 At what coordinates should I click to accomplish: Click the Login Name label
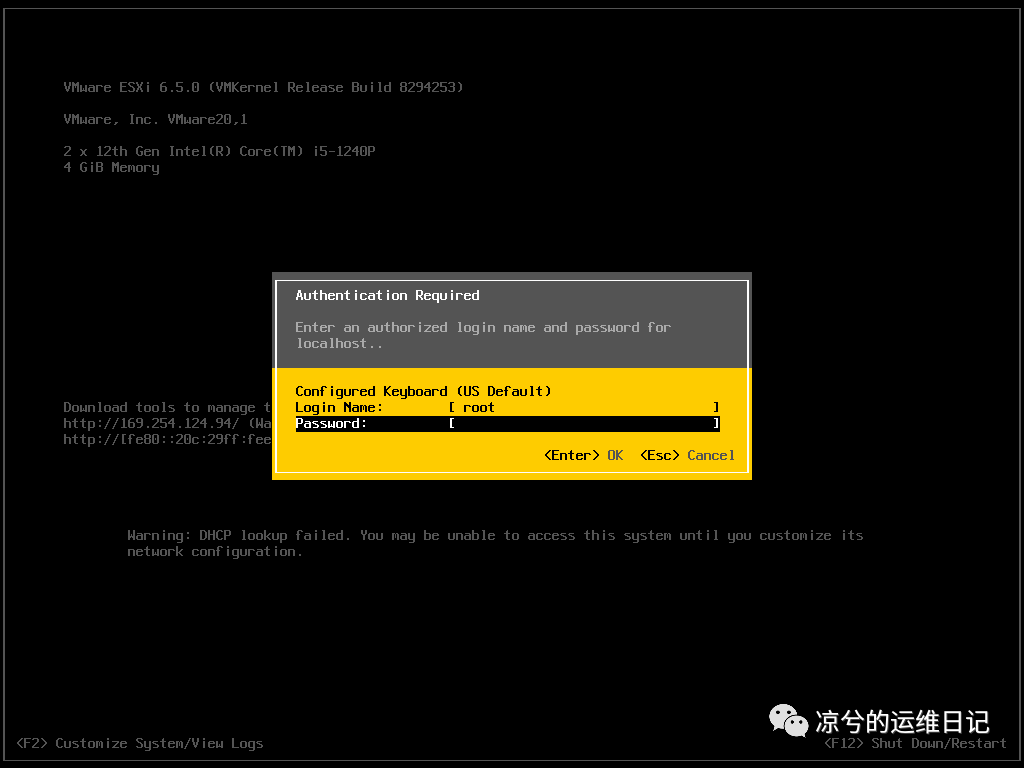339,408
